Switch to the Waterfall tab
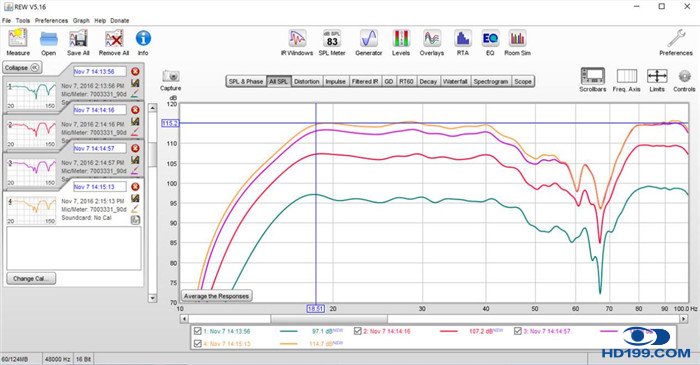 coord(455,81)
